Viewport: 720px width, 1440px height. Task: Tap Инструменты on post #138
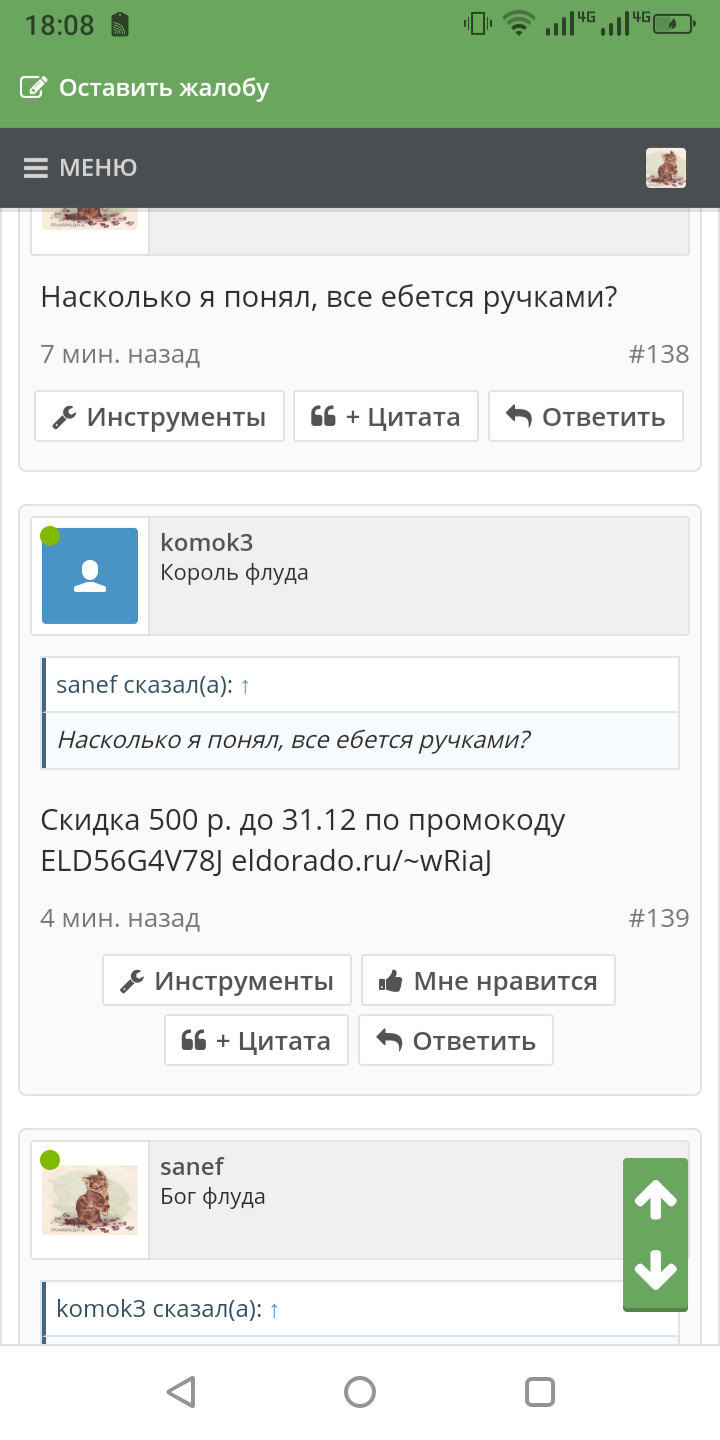point(160,416)
